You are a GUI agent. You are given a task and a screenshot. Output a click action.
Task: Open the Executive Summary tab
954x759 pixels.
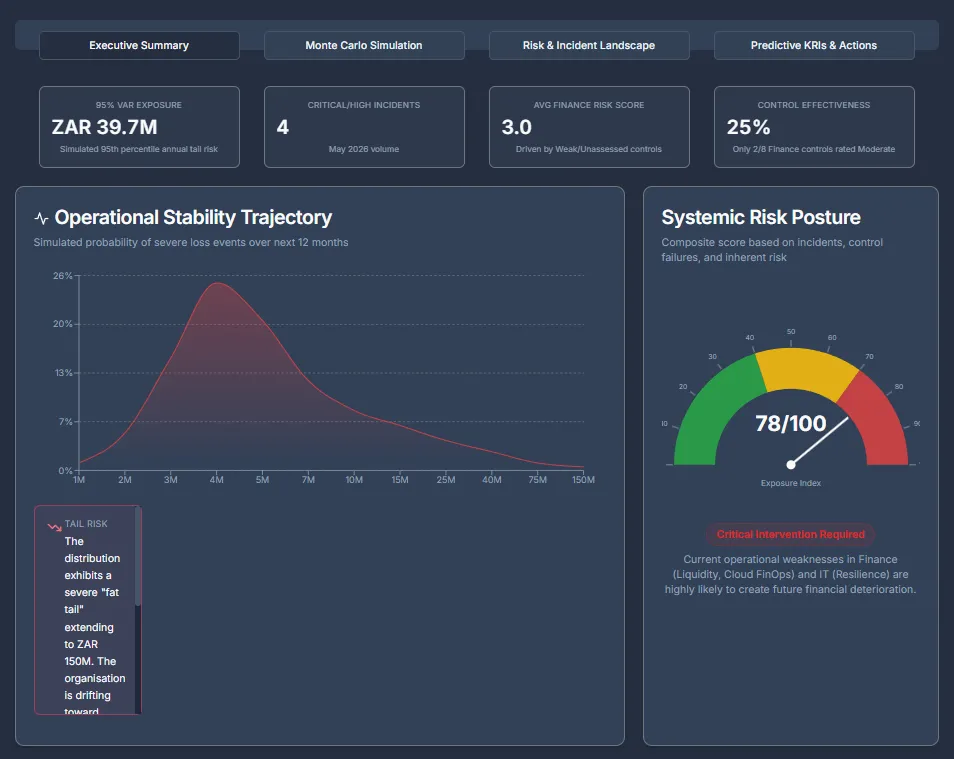coord(139,46)
